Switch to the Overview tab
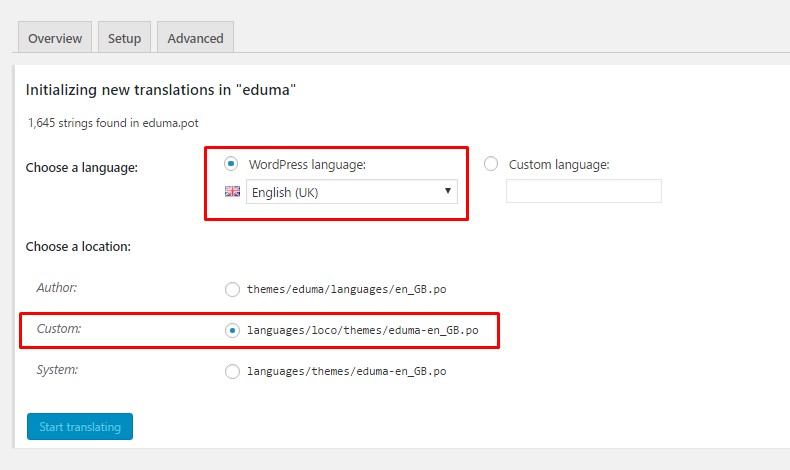 [x=55, y=38]
